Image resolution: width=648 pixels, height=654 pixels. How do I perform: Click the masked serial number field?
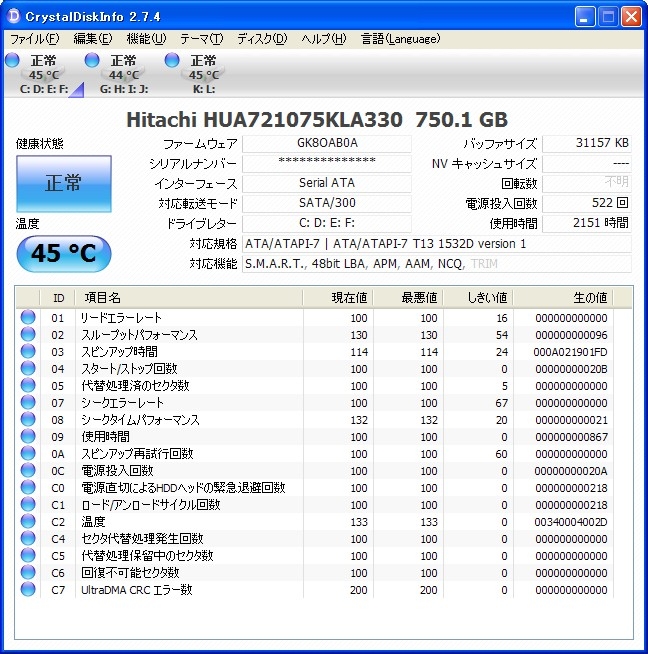327,164
